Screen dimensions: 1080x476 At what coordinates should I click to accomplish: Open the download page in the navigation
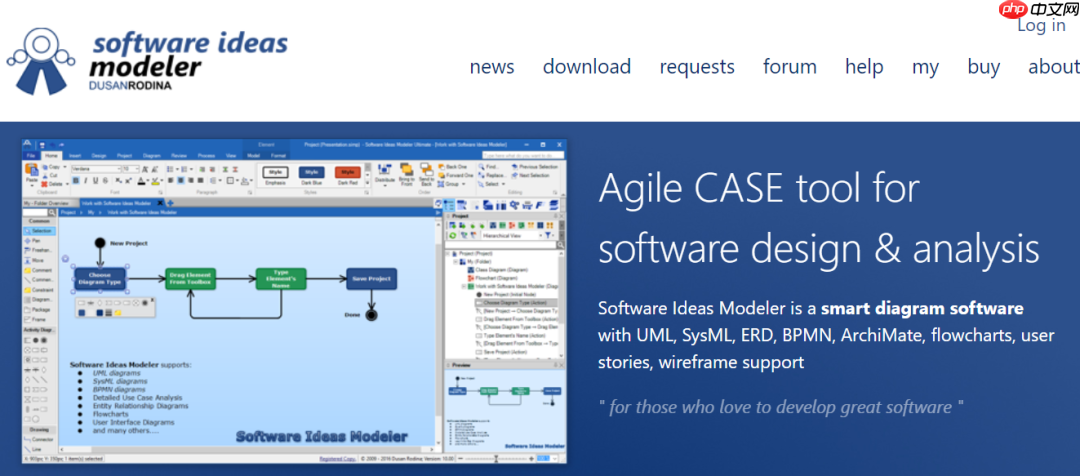click(x=586, y=67)
